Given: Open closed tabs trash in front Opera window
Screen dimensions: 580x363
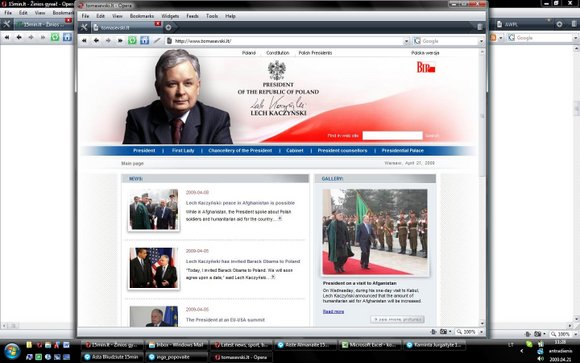Looking at the screenshot, I should 480,27.
